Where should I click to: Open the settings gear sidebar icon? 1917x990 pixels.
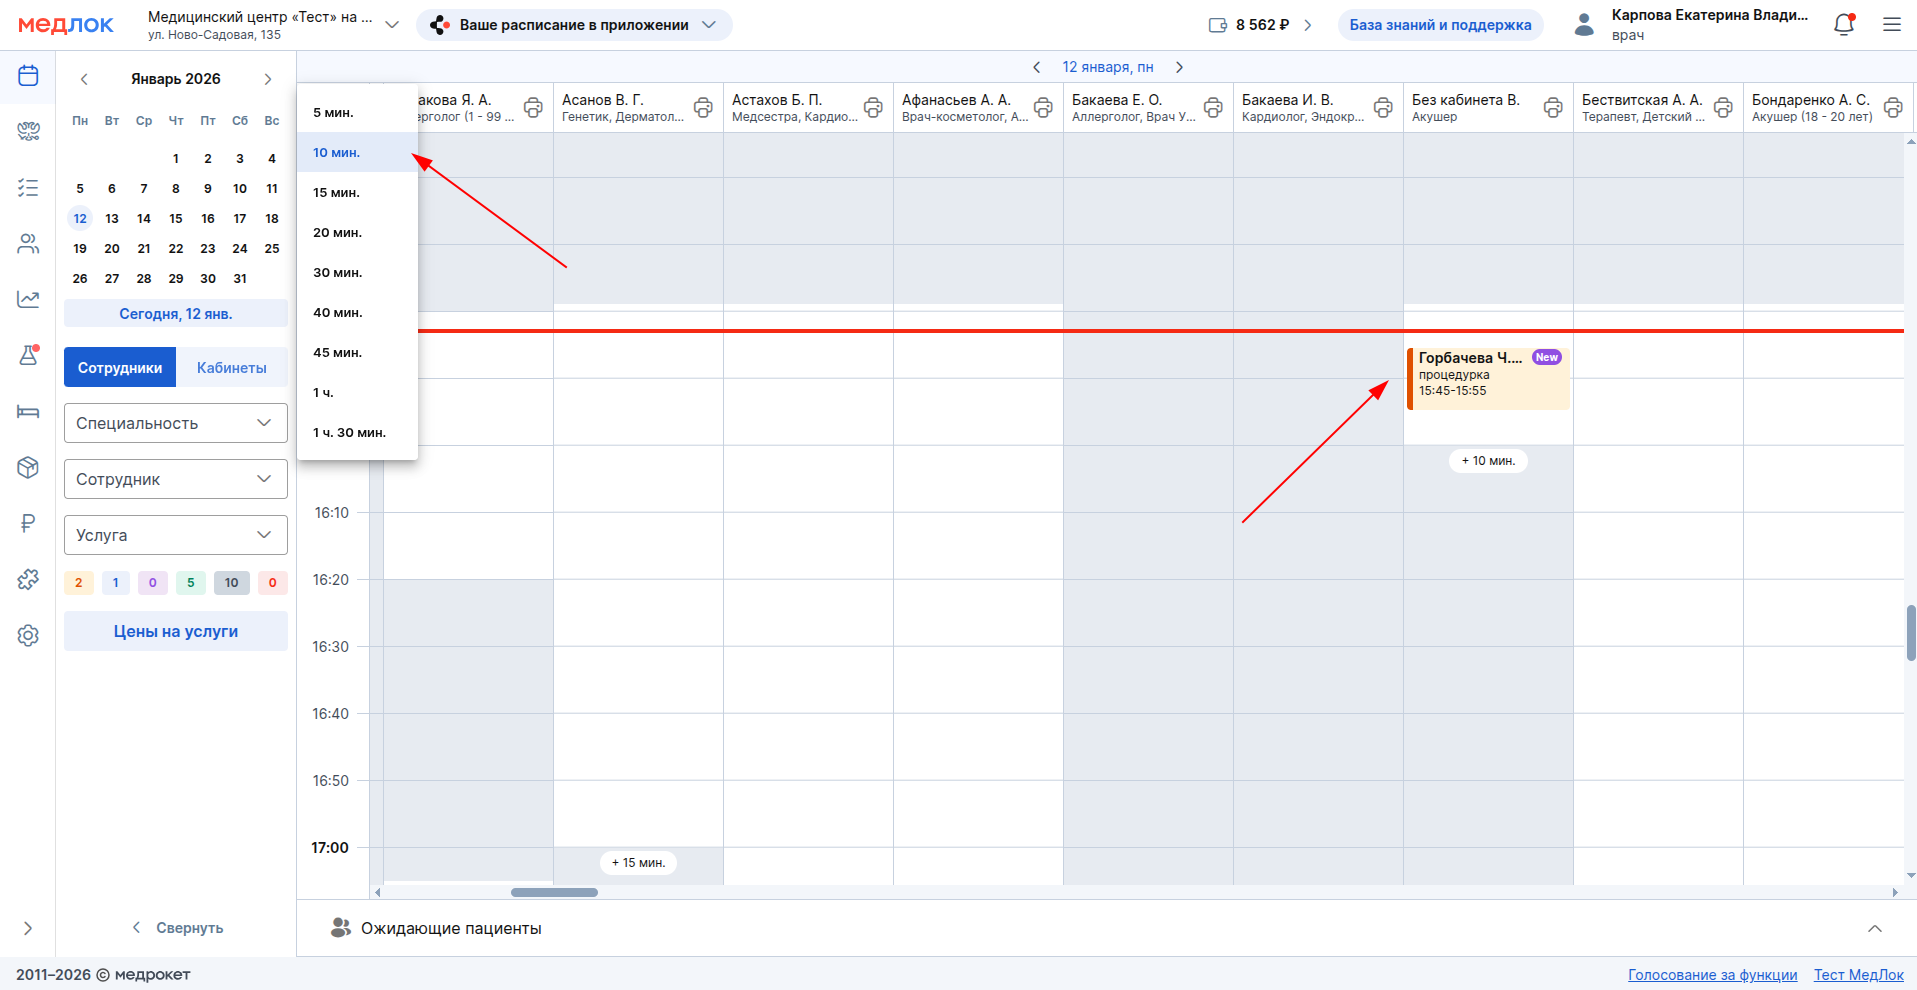pyautogui.click(x=28, y=636)
